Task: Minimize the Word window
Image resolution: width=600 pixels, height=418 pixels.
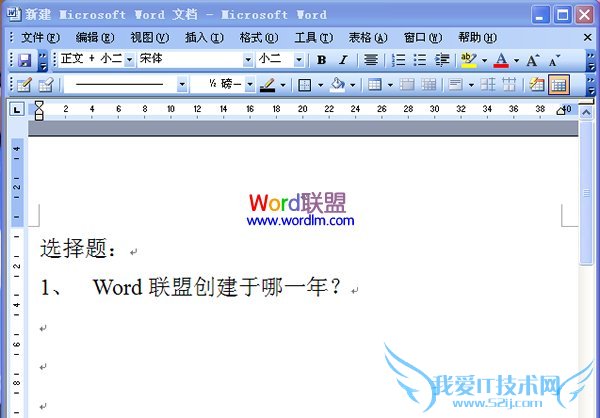Action: pyautogui.click(x=540, y=15)
